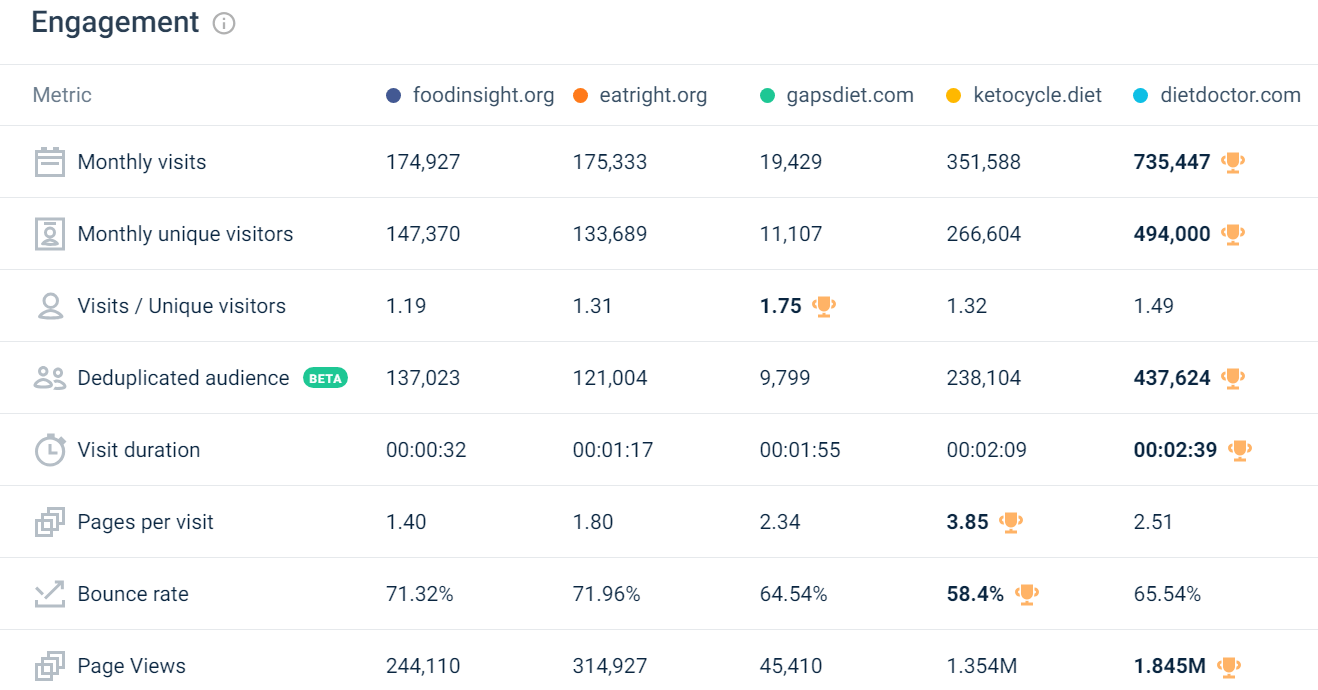
Task: Click the 1.19 visits ratio value
Action: [x=406, y=306]
